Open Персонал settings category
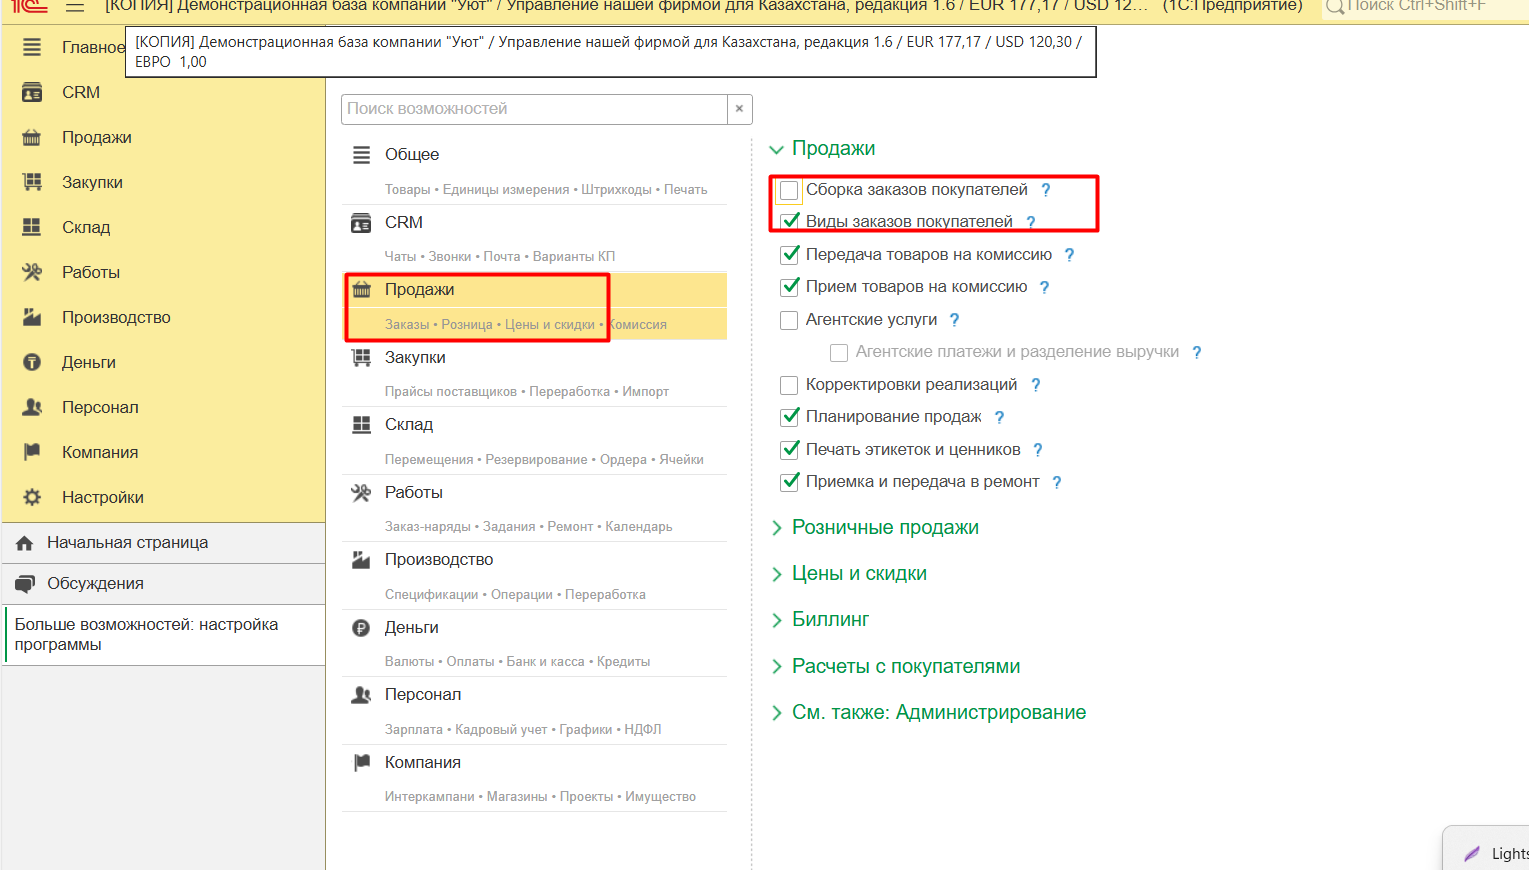The height and width of the screenshot is (870, 1529). click(534, 710)
